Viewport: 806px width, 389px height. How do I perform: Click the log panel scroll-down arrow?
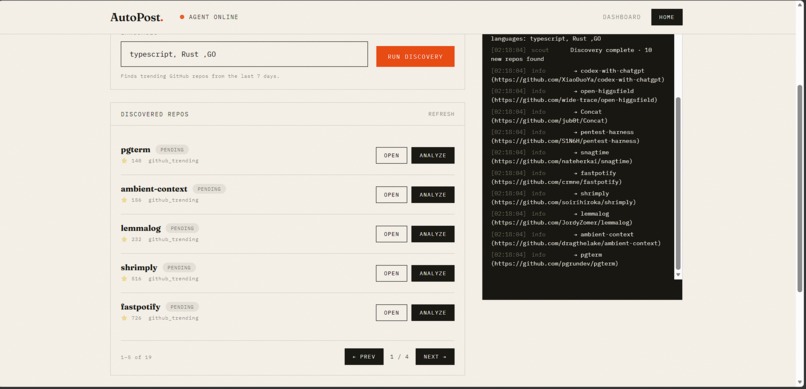[x=677, y=275]
